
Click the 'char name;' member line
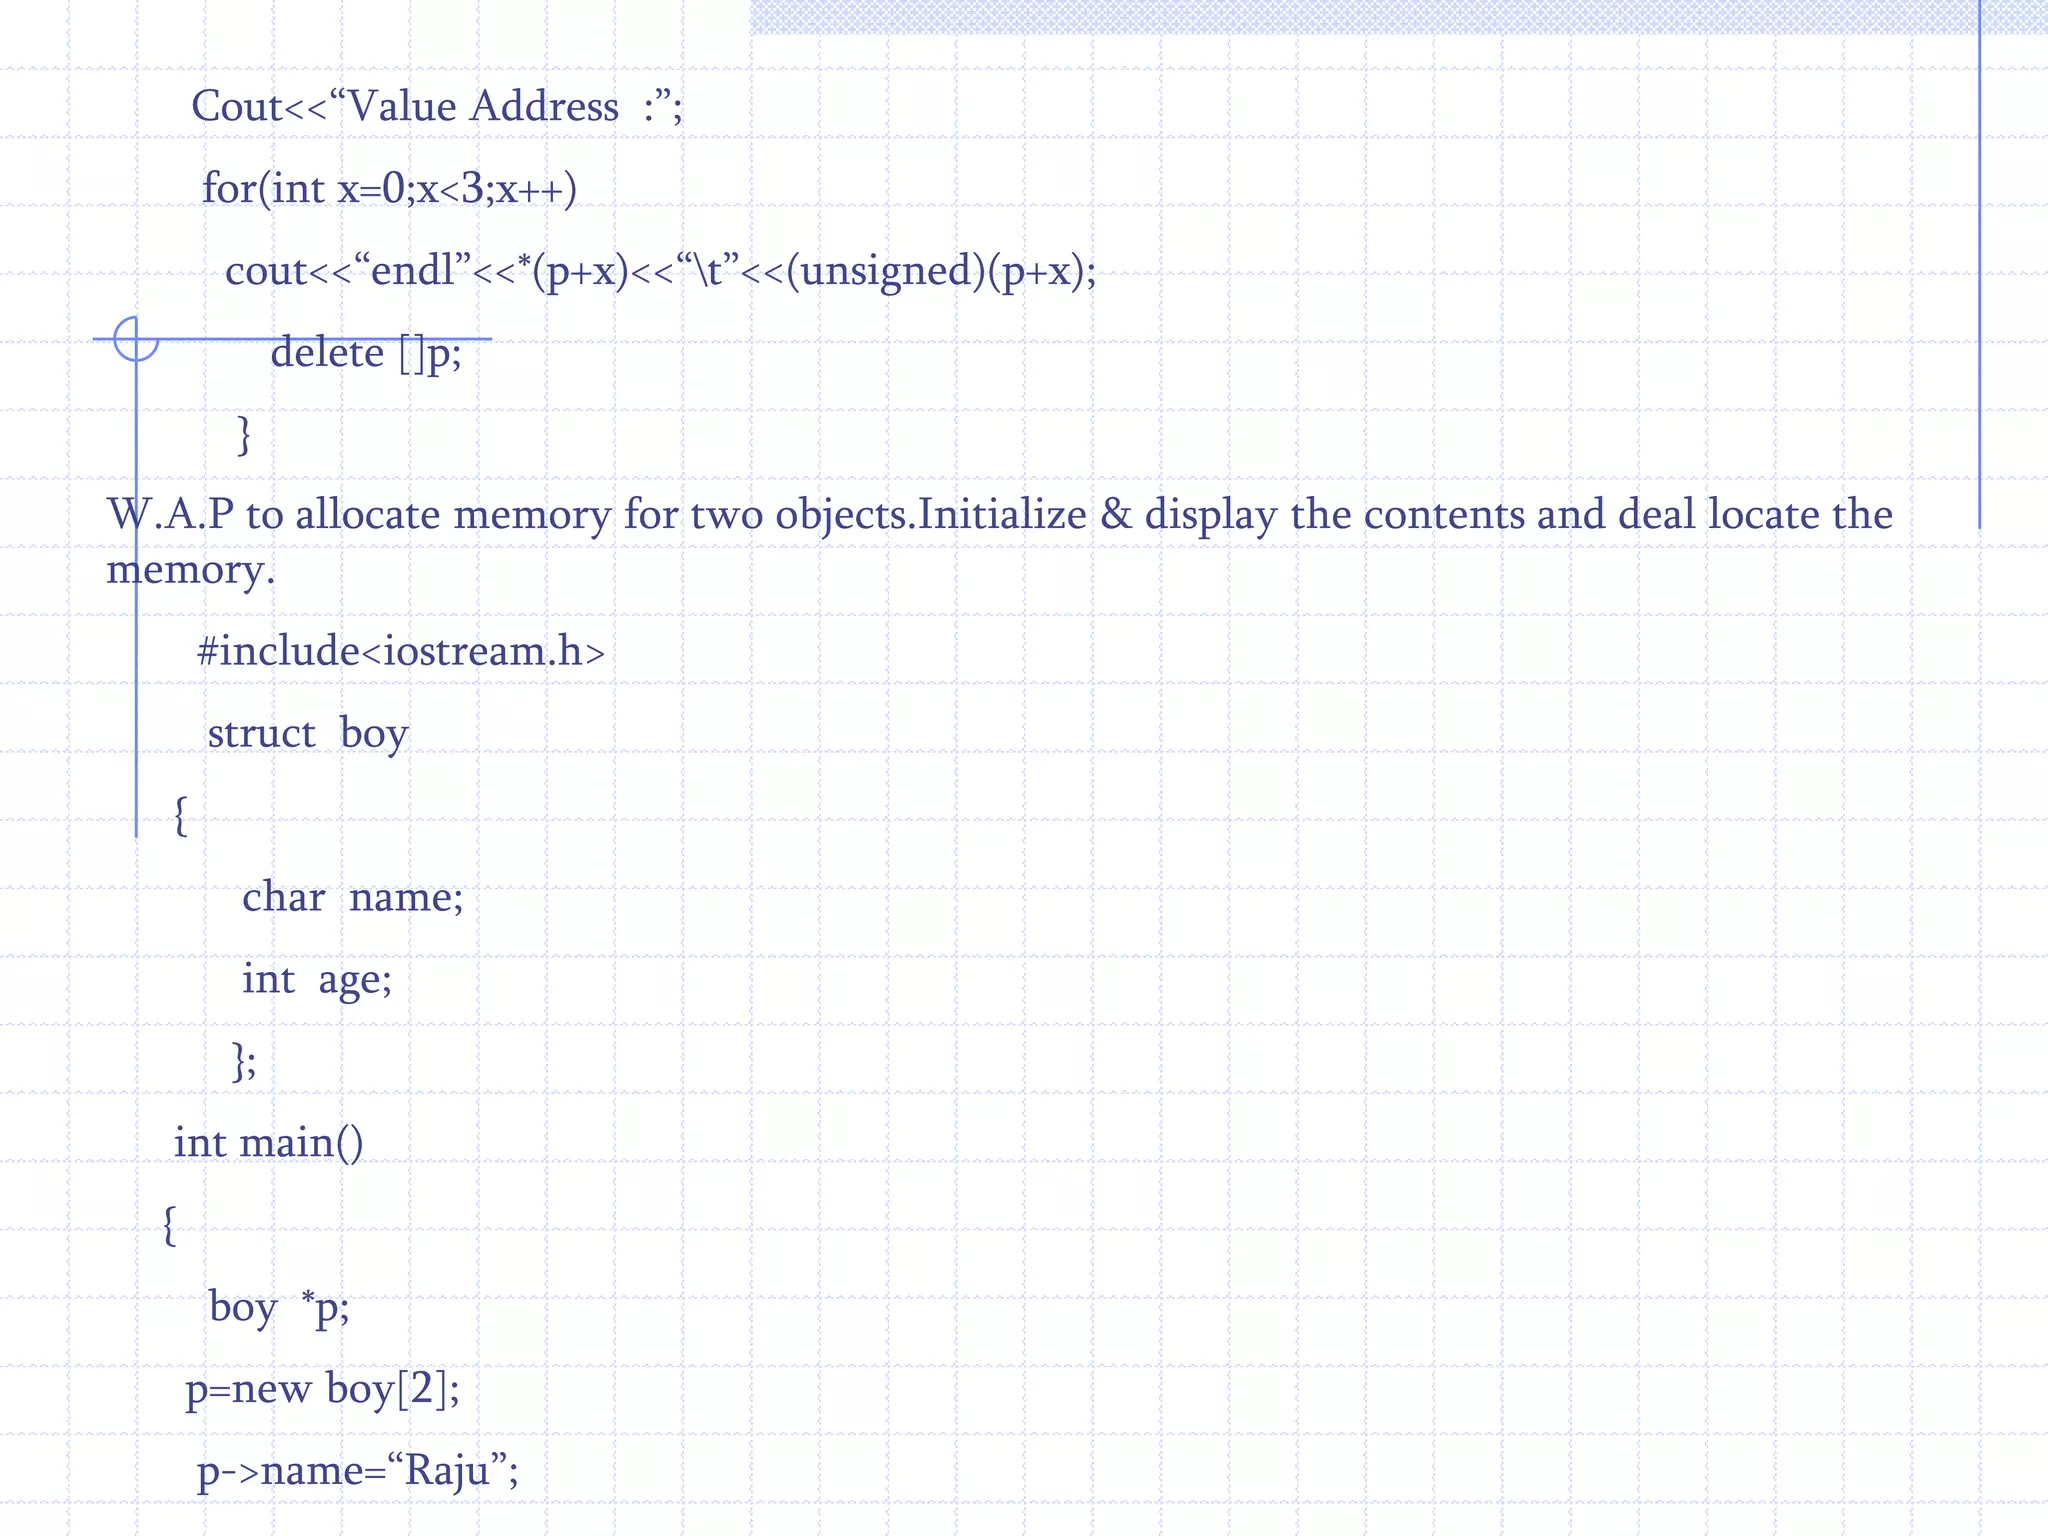(x=352, y=897)
